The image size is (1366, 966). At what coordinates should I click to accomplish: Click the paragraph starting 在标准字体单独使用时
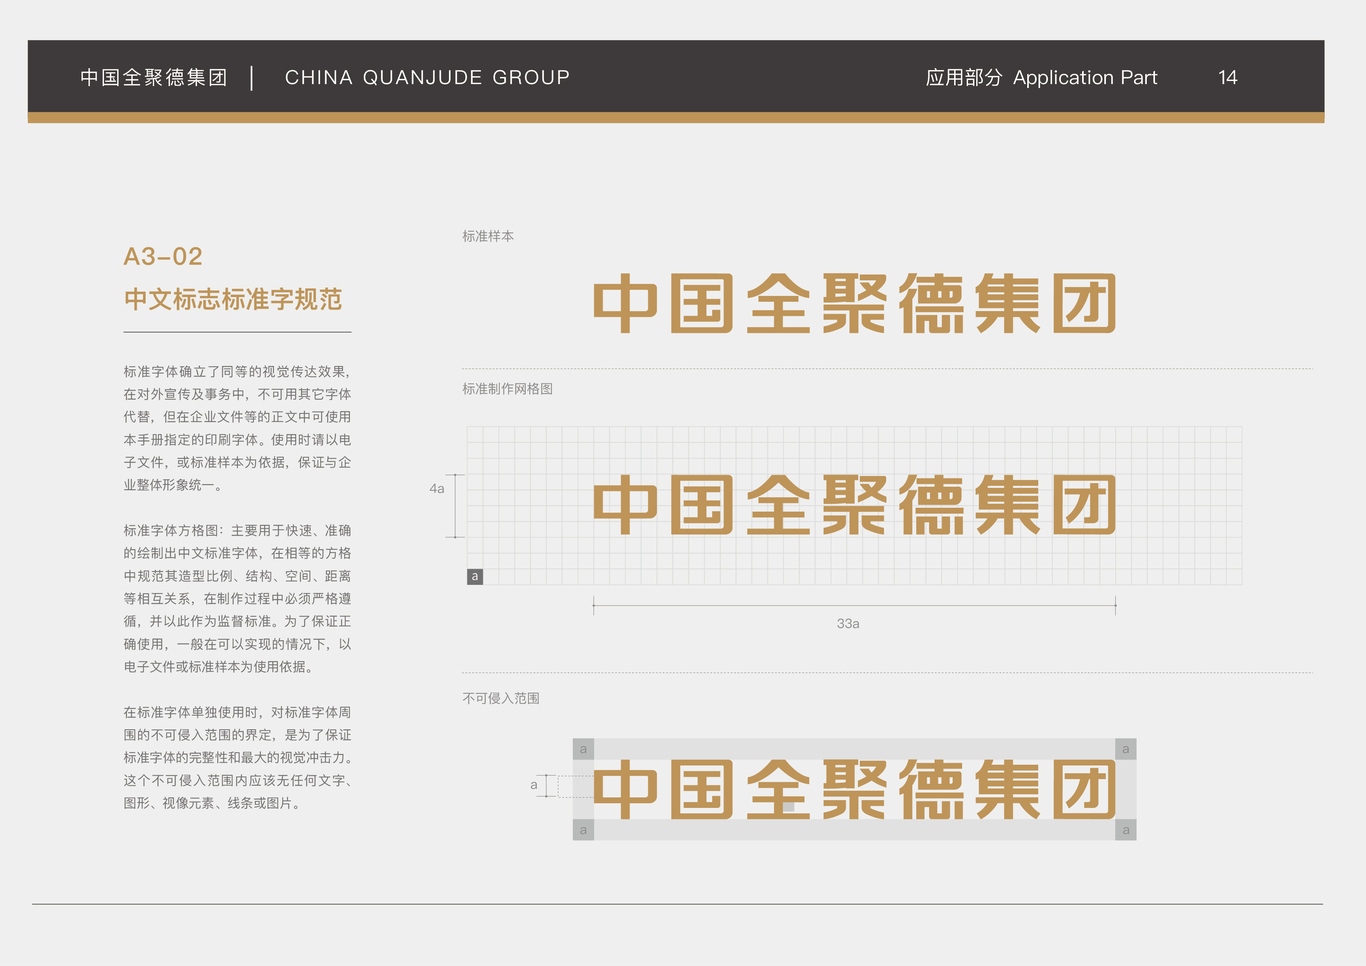coord(237,757)
